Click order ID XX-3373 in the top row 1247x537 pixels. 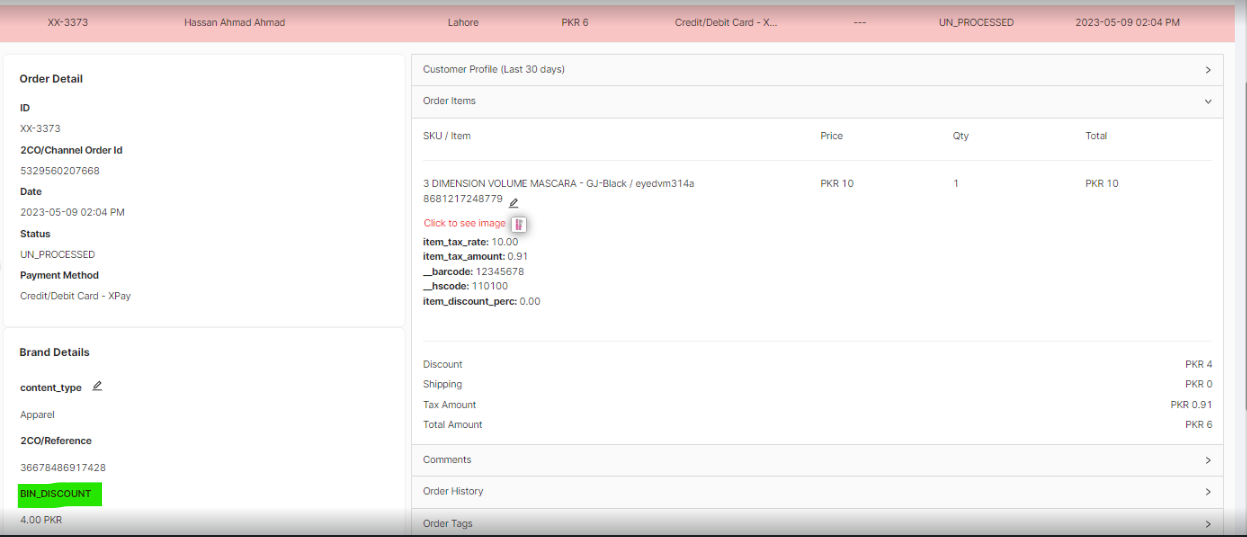[68, 22]
